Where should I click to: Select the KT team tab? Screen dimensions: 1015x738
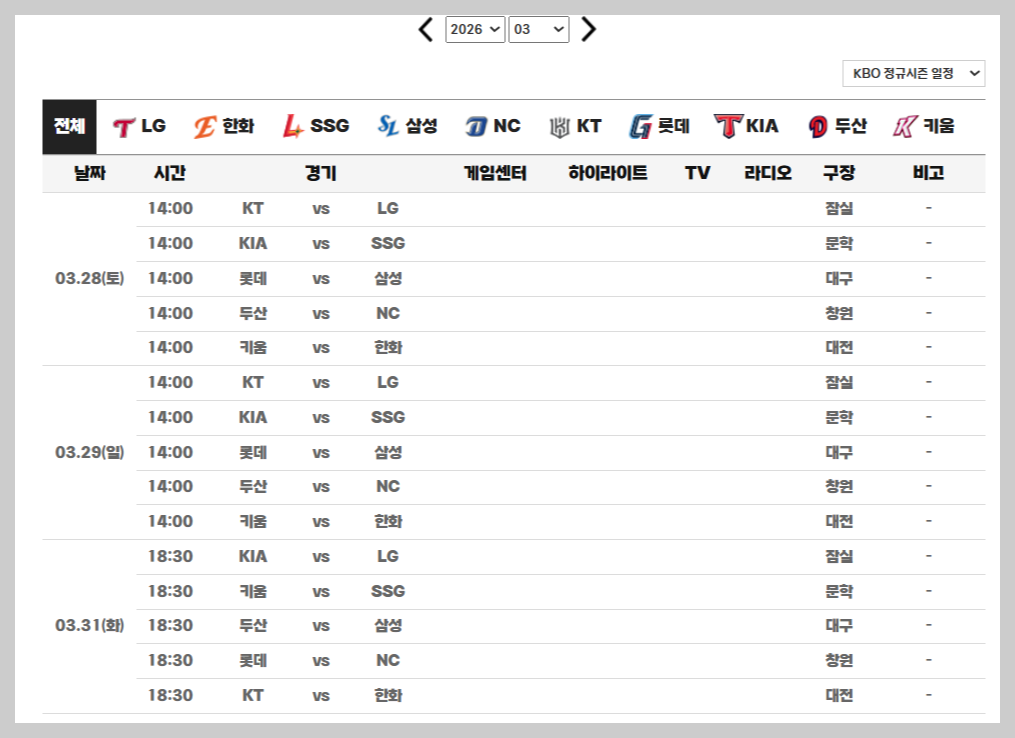coord(575,126)
